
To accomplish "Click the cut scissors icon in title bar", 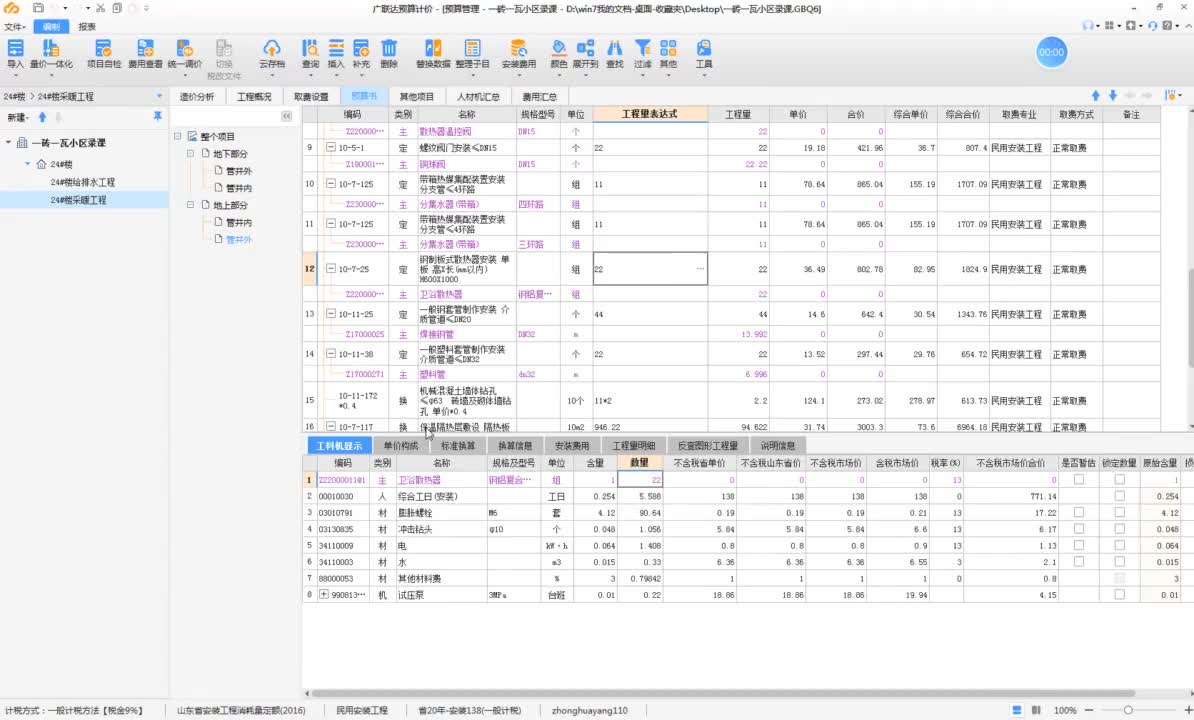I will coord(100,8).
